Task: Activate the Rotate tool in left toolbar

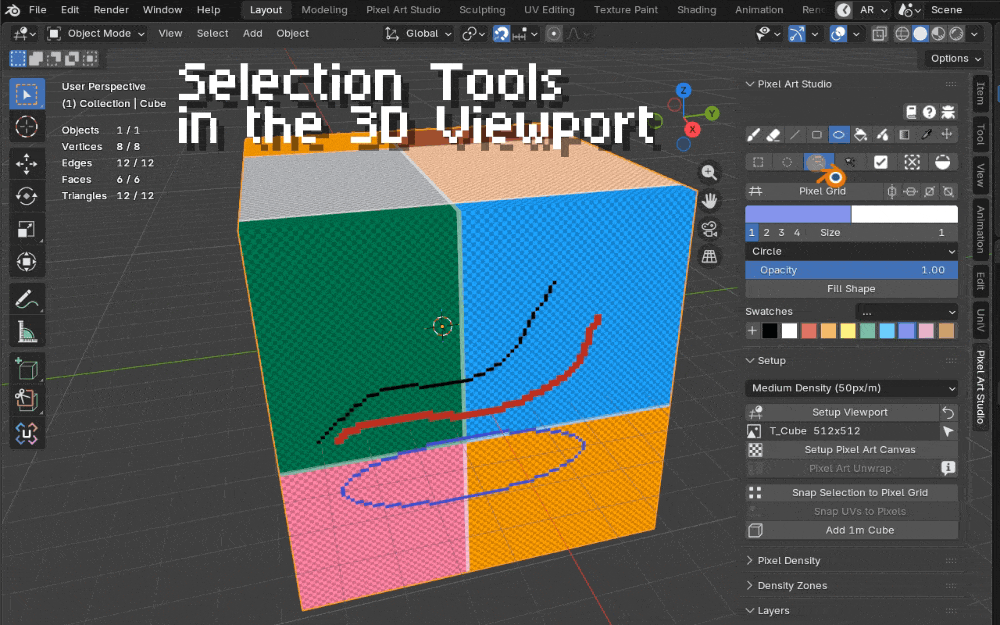Action: click(x=26, y=196)
